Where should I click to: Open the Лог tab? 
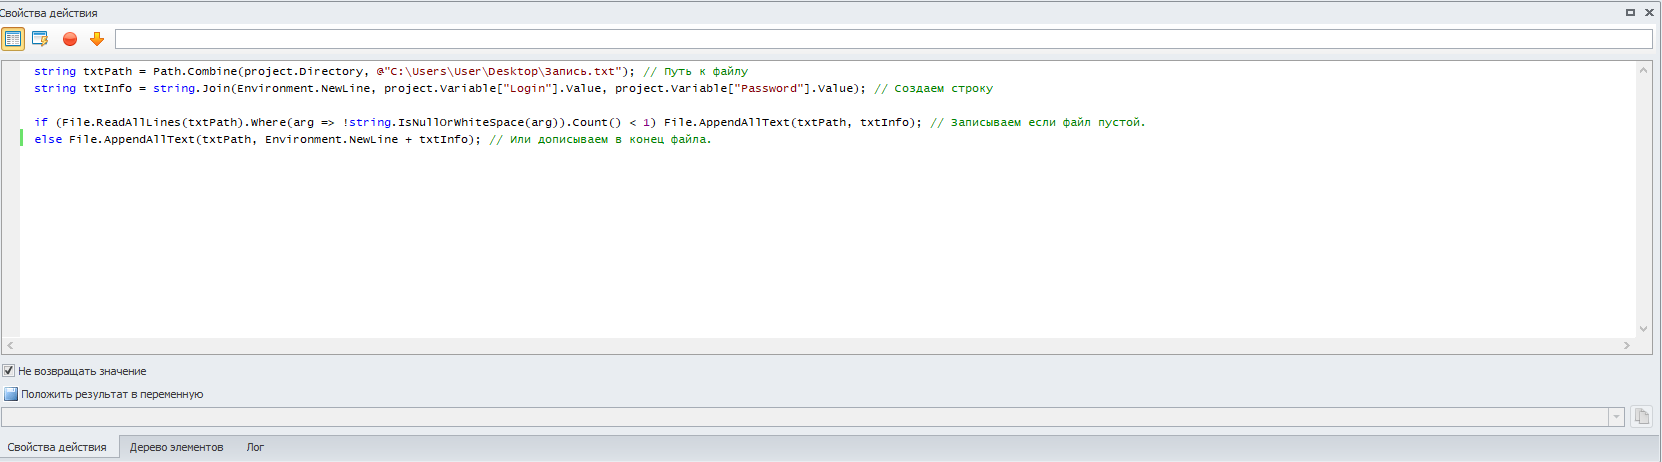pos(255,447)
